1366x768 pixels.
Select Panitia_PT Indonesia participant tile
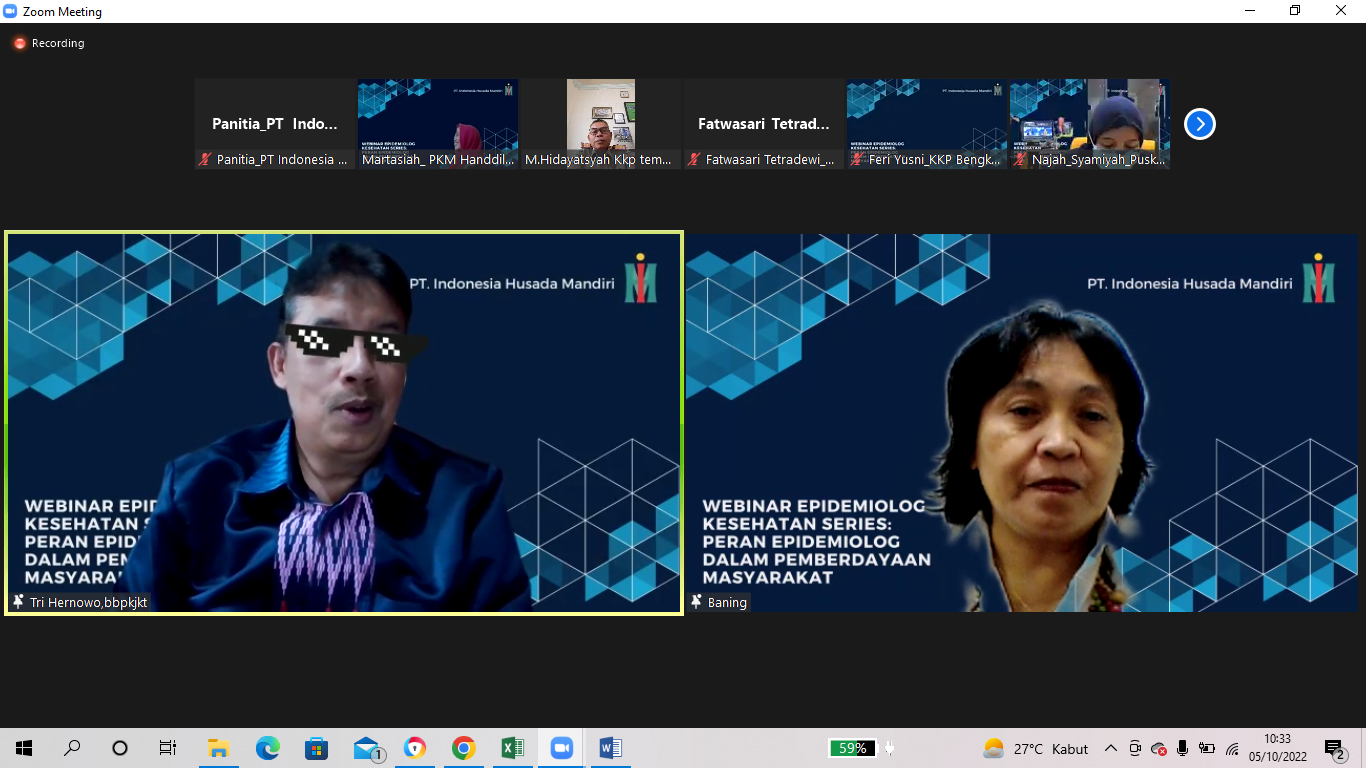coord(275,124)
